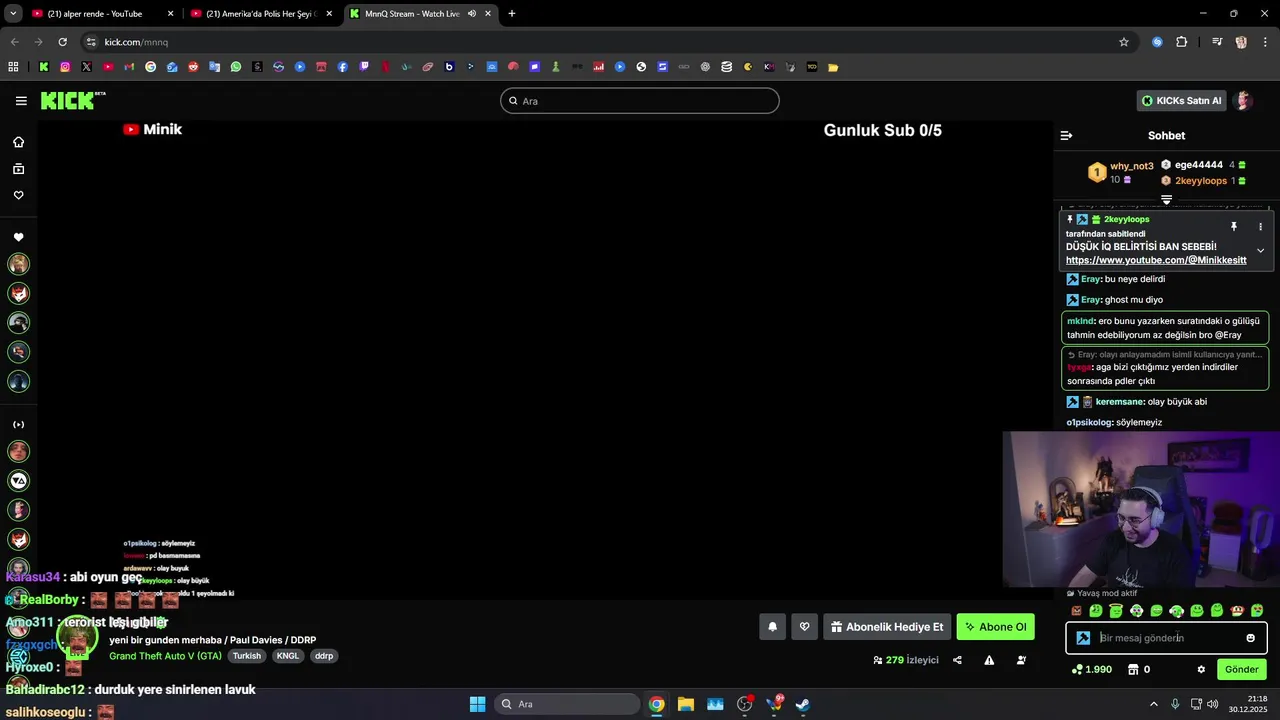Expand the pinned message chevron
Viewport: 1280px width, 720px height.
1260,250
